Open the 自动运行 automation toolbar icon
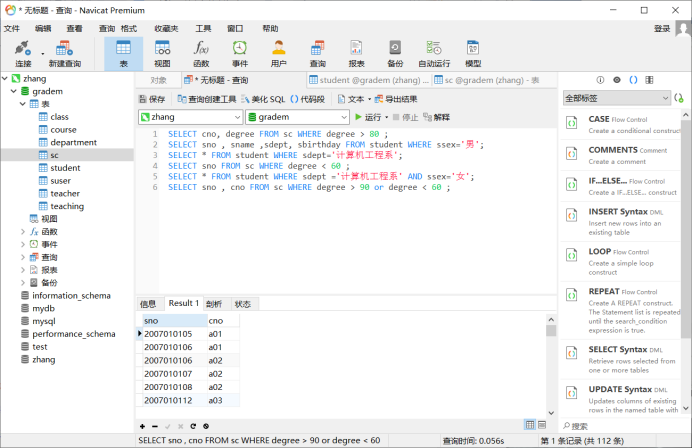Viewport: 692px width, 448px height. [434, 53]
